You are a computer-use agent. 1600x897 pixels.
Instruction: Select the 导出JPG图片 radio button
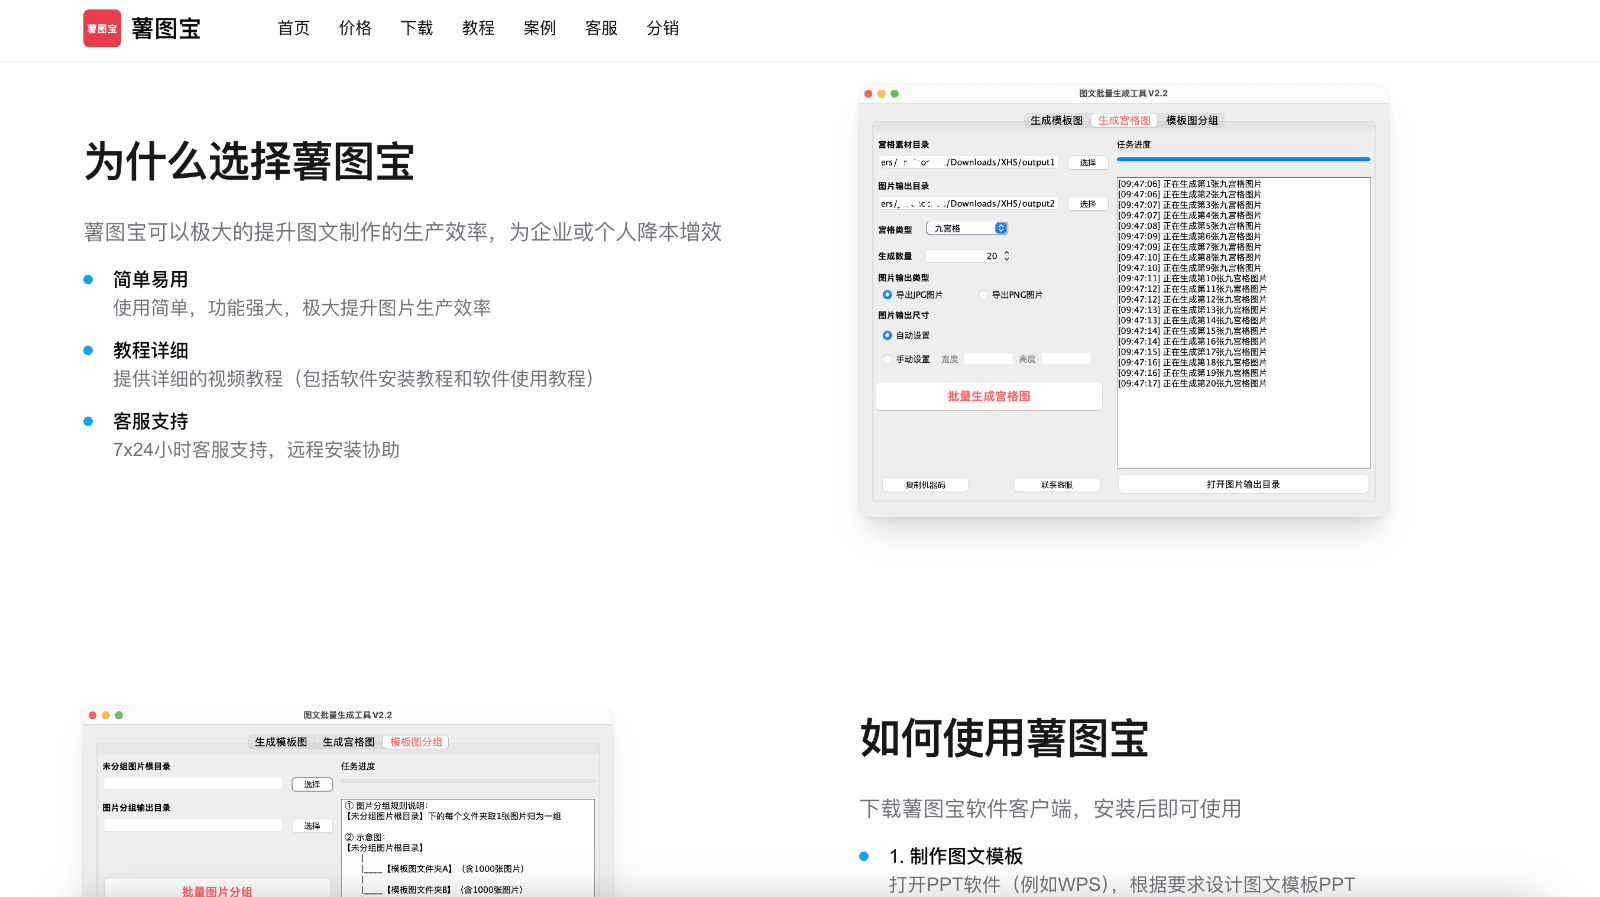(887, 295)
